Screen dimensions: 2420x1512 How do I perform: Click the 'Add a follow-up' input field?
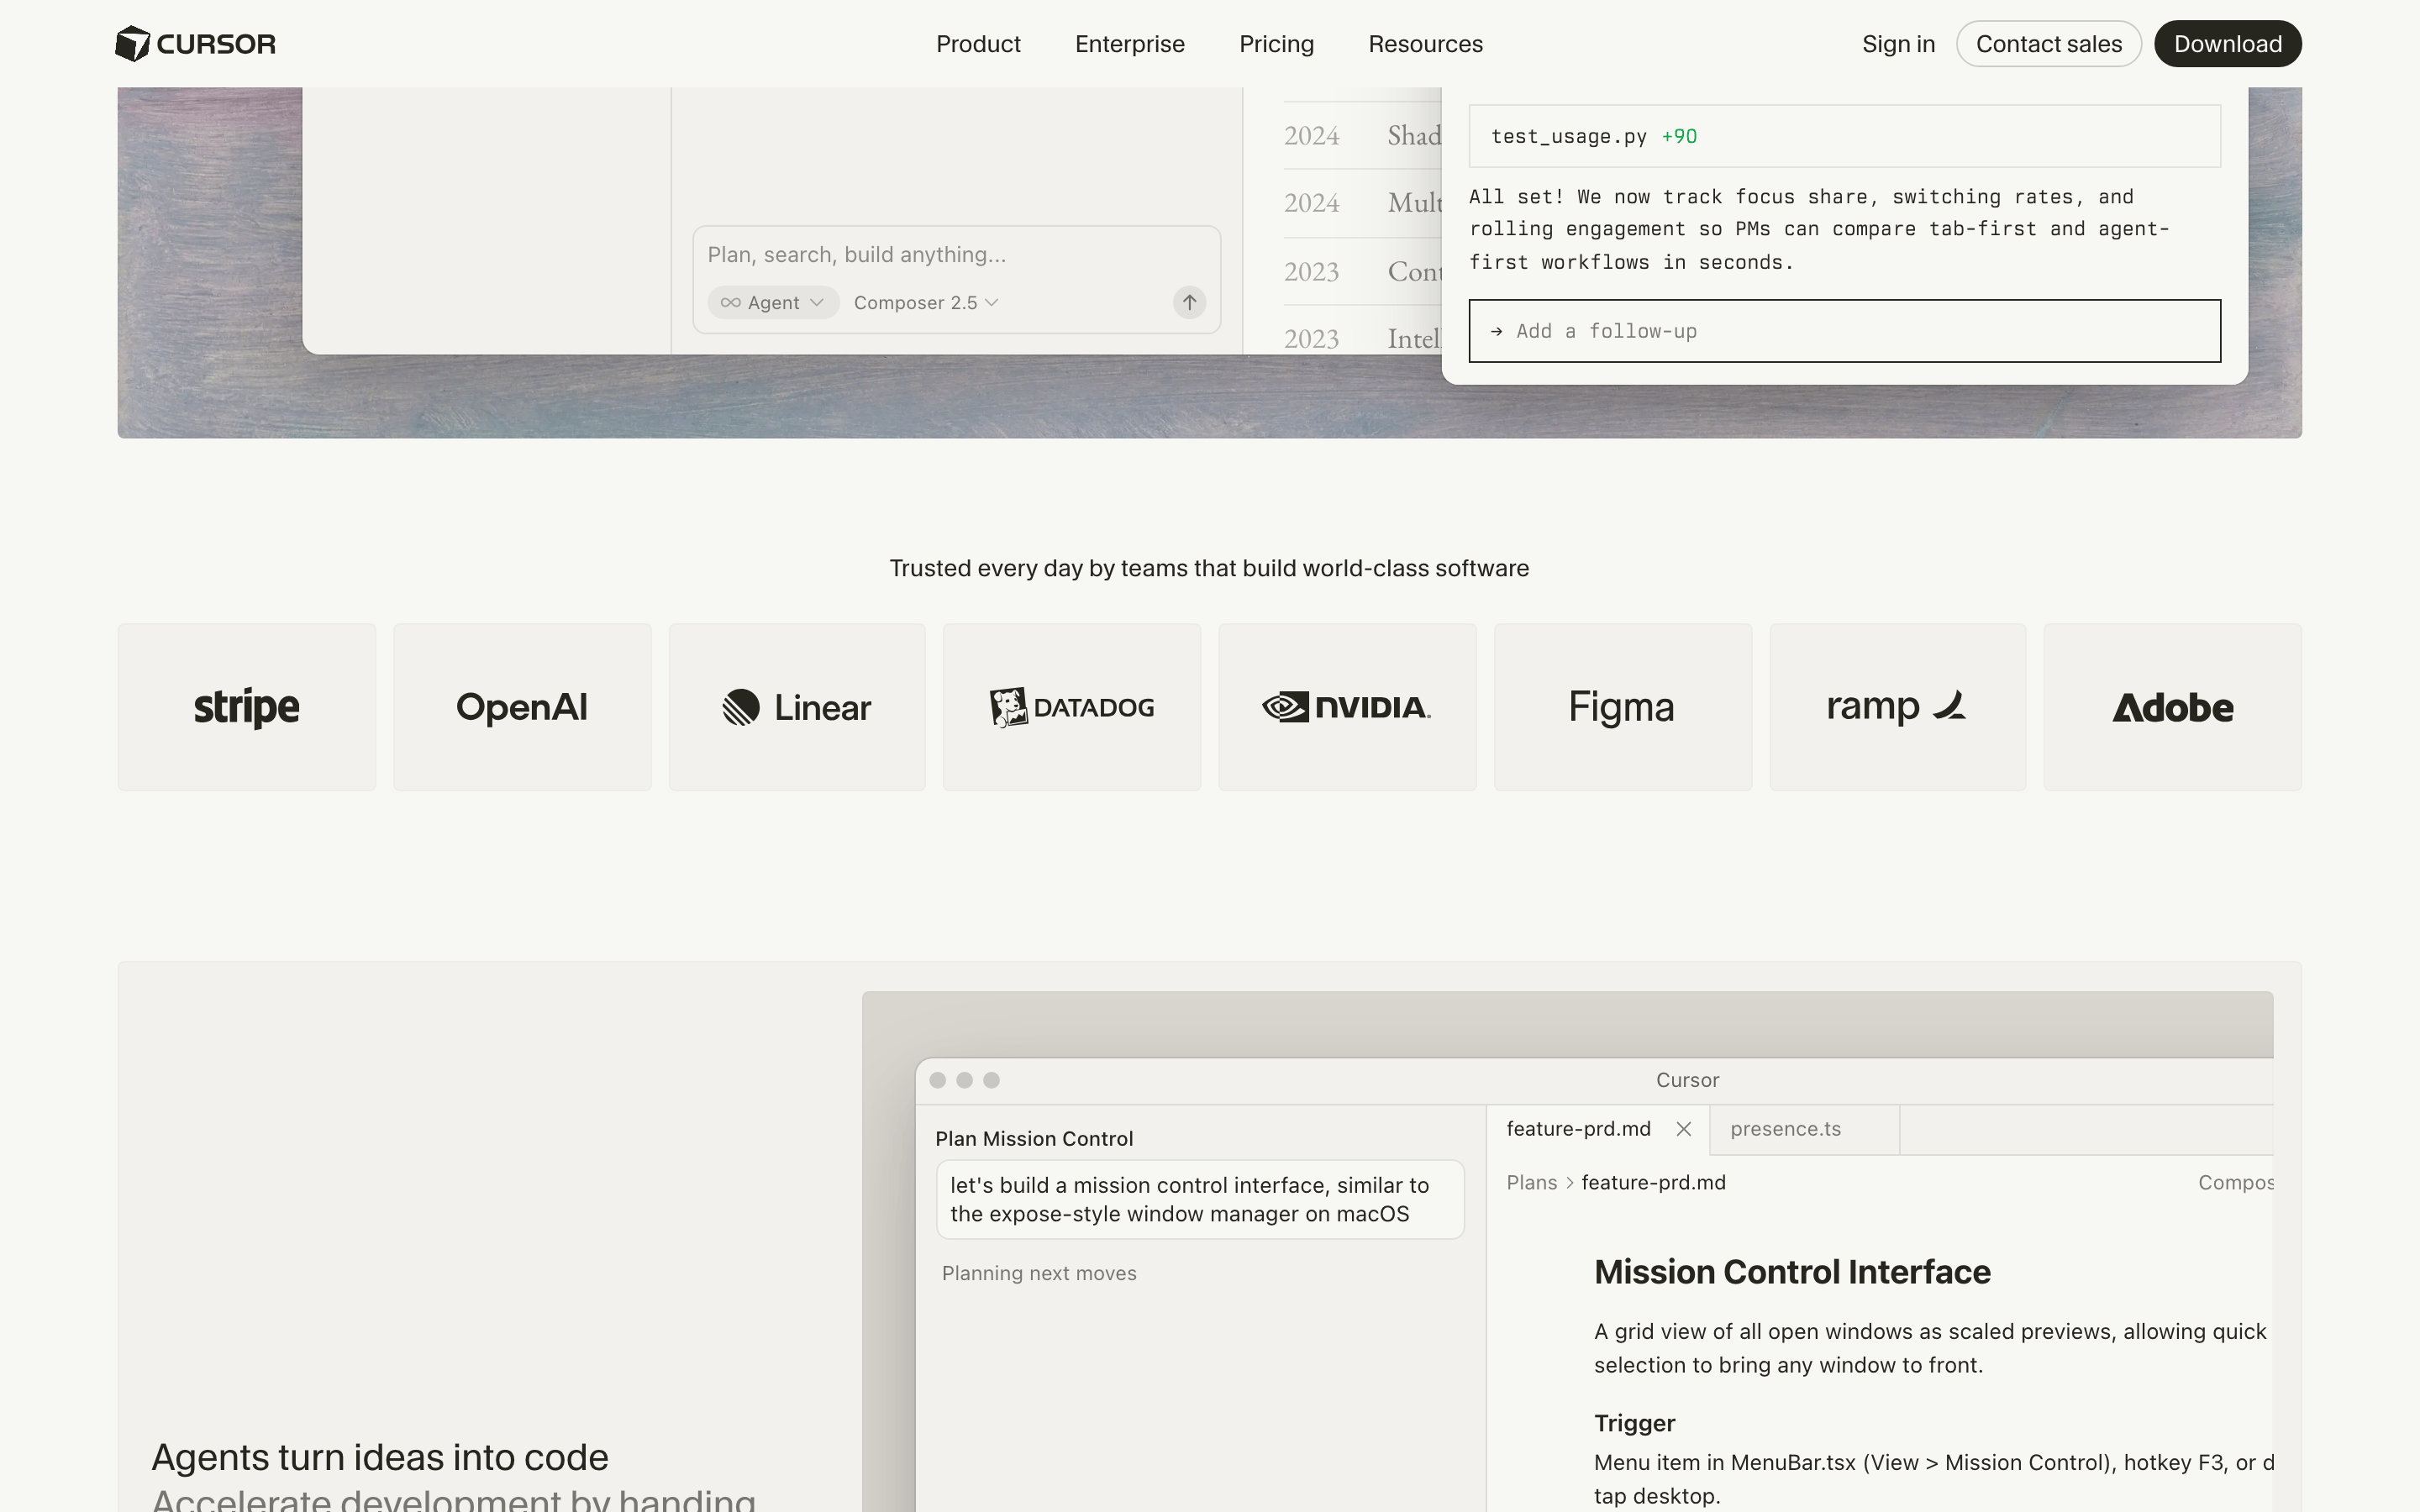point(1845,331)
